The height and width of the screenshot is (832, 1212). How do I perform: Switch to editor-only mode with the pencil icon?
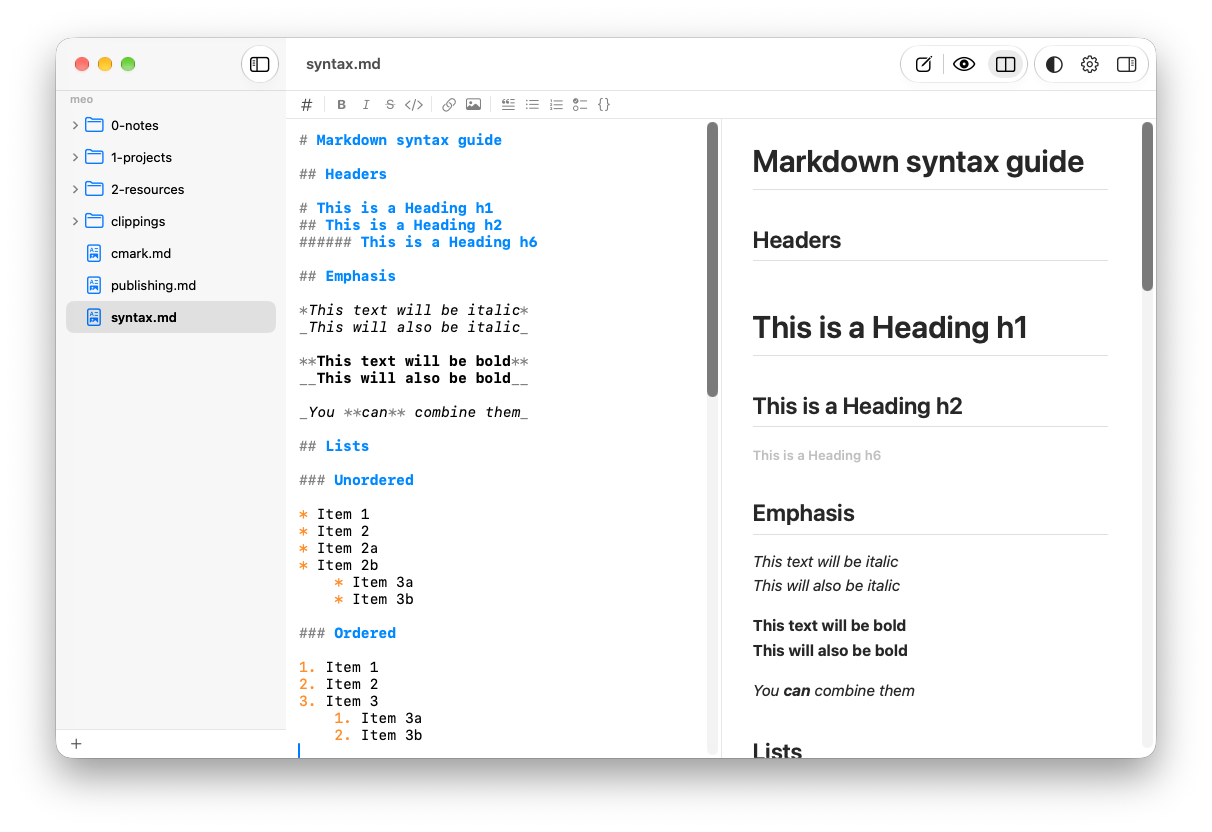924,64
